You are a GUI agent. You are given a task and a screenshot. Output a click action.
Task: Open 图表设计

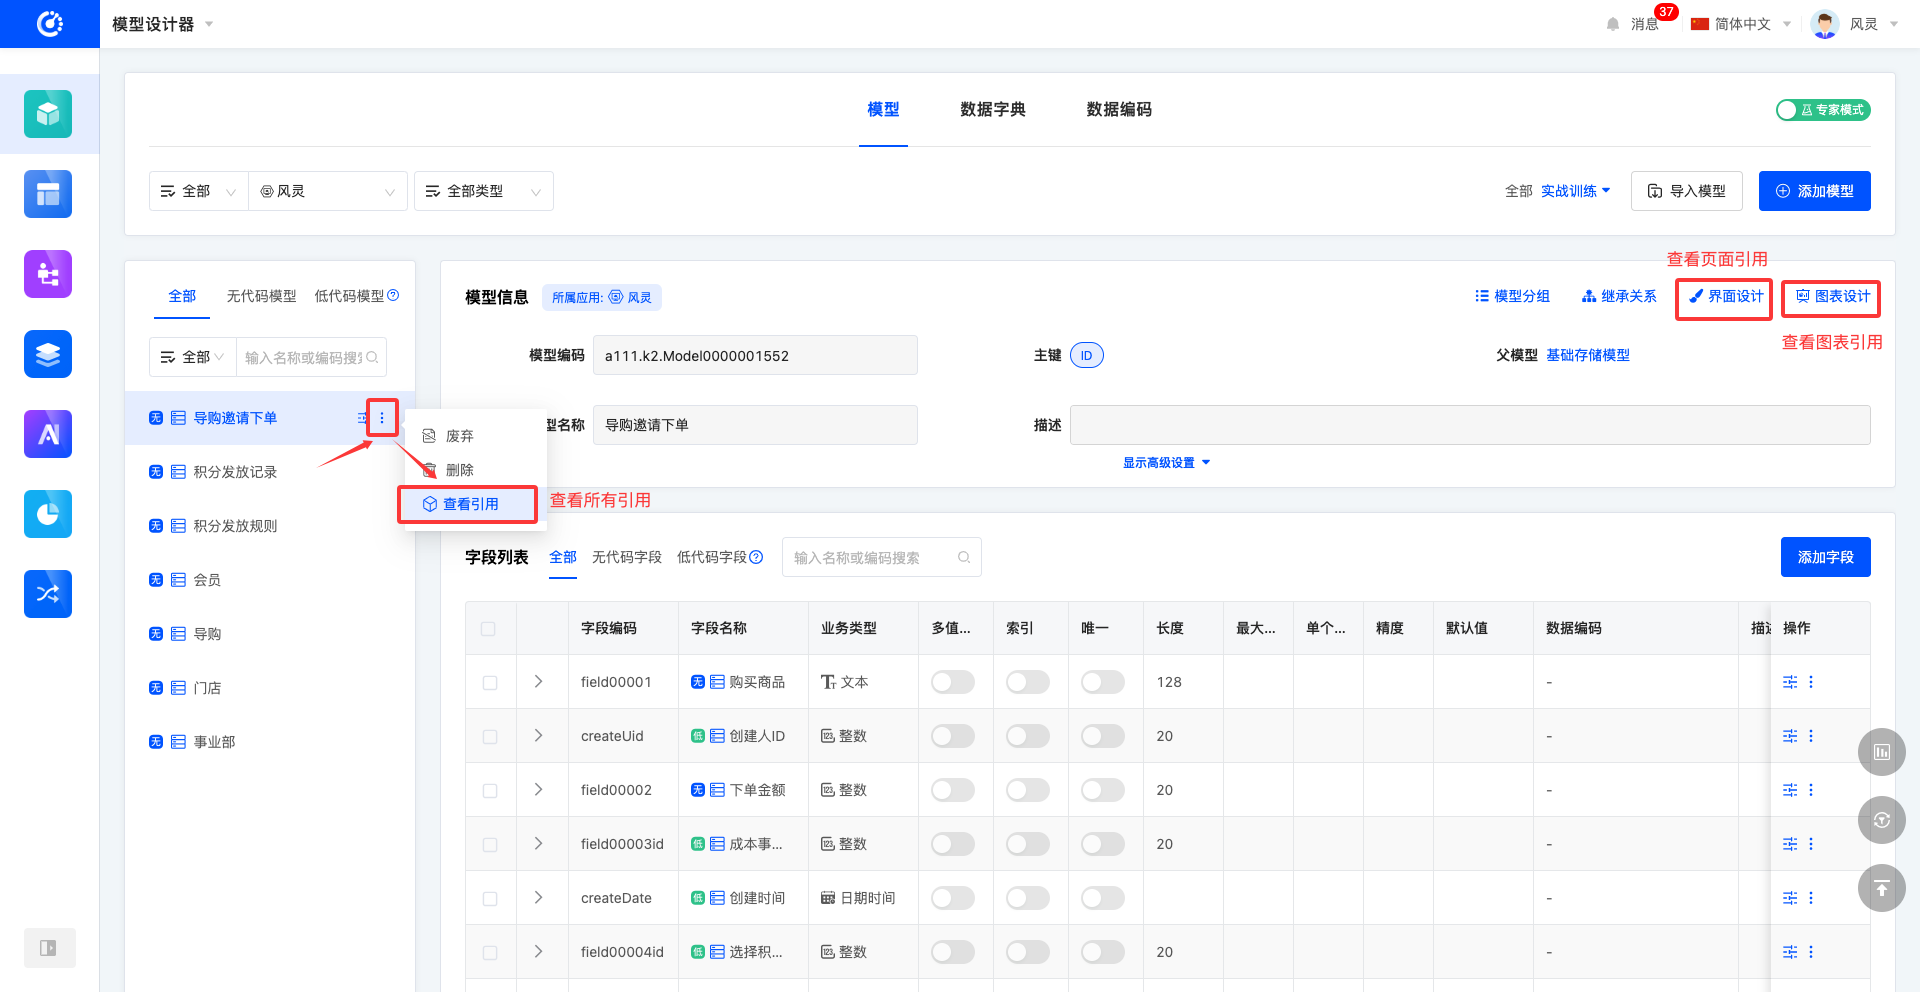coord(1833,297)
